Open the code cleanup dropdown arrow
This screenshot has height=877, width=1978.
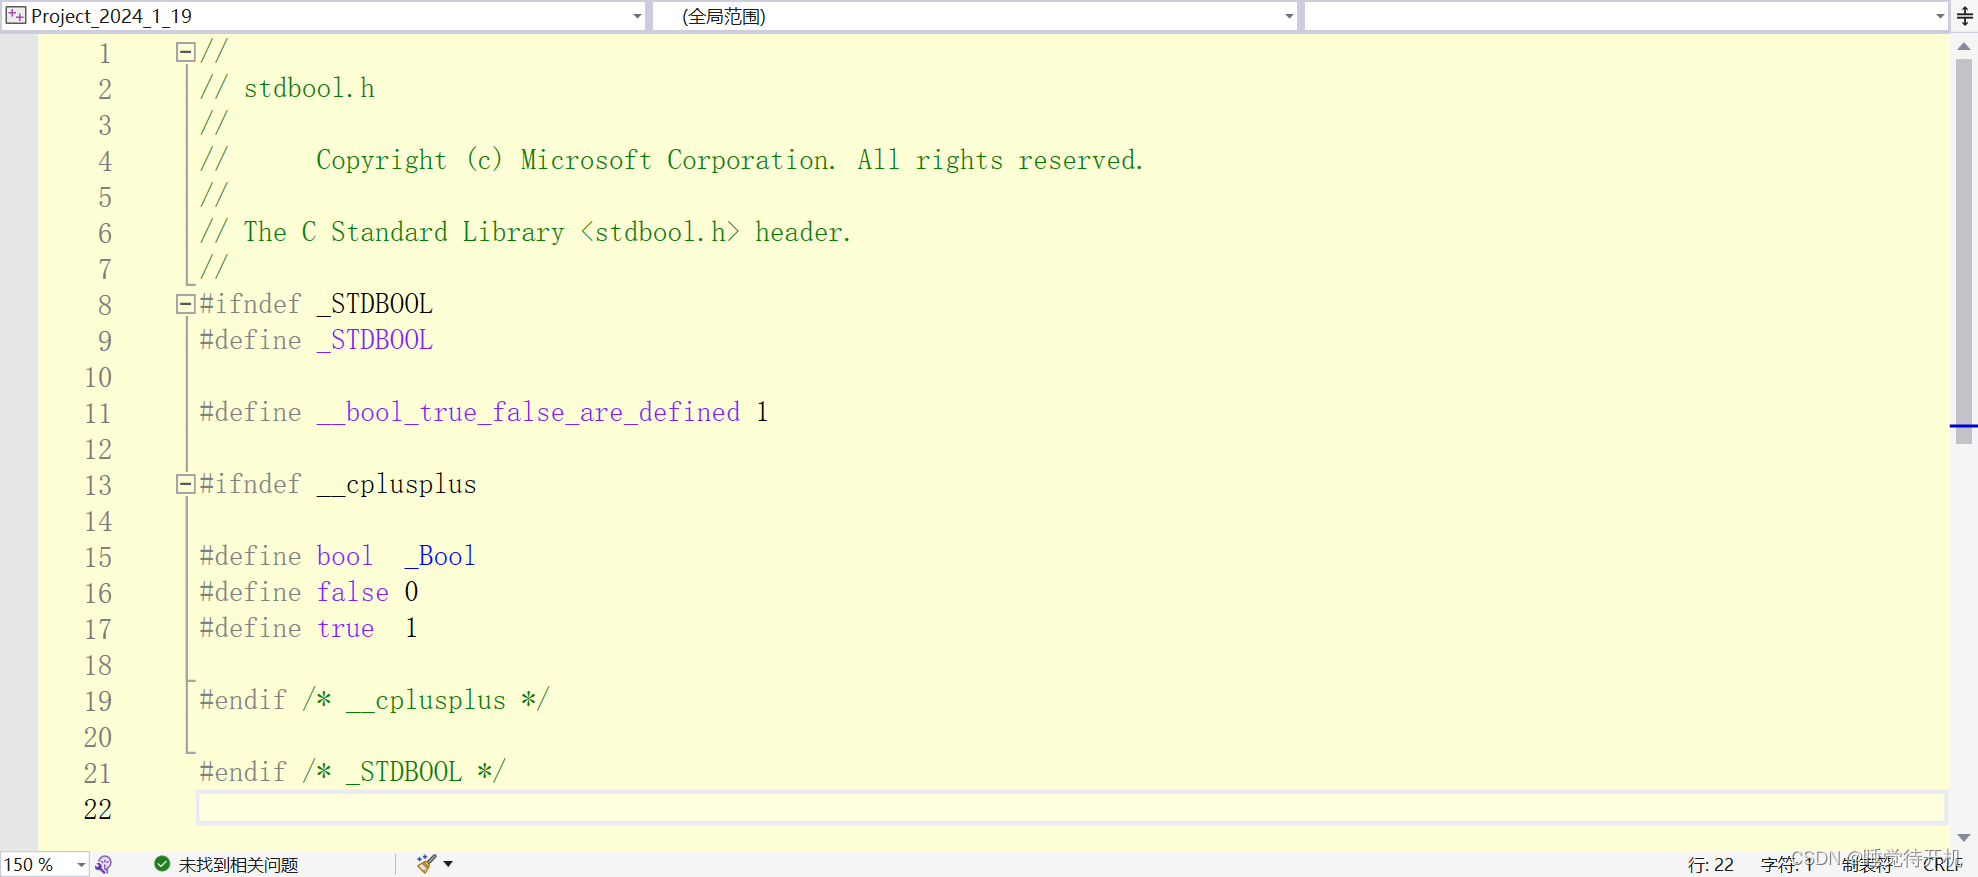point(448,863)
